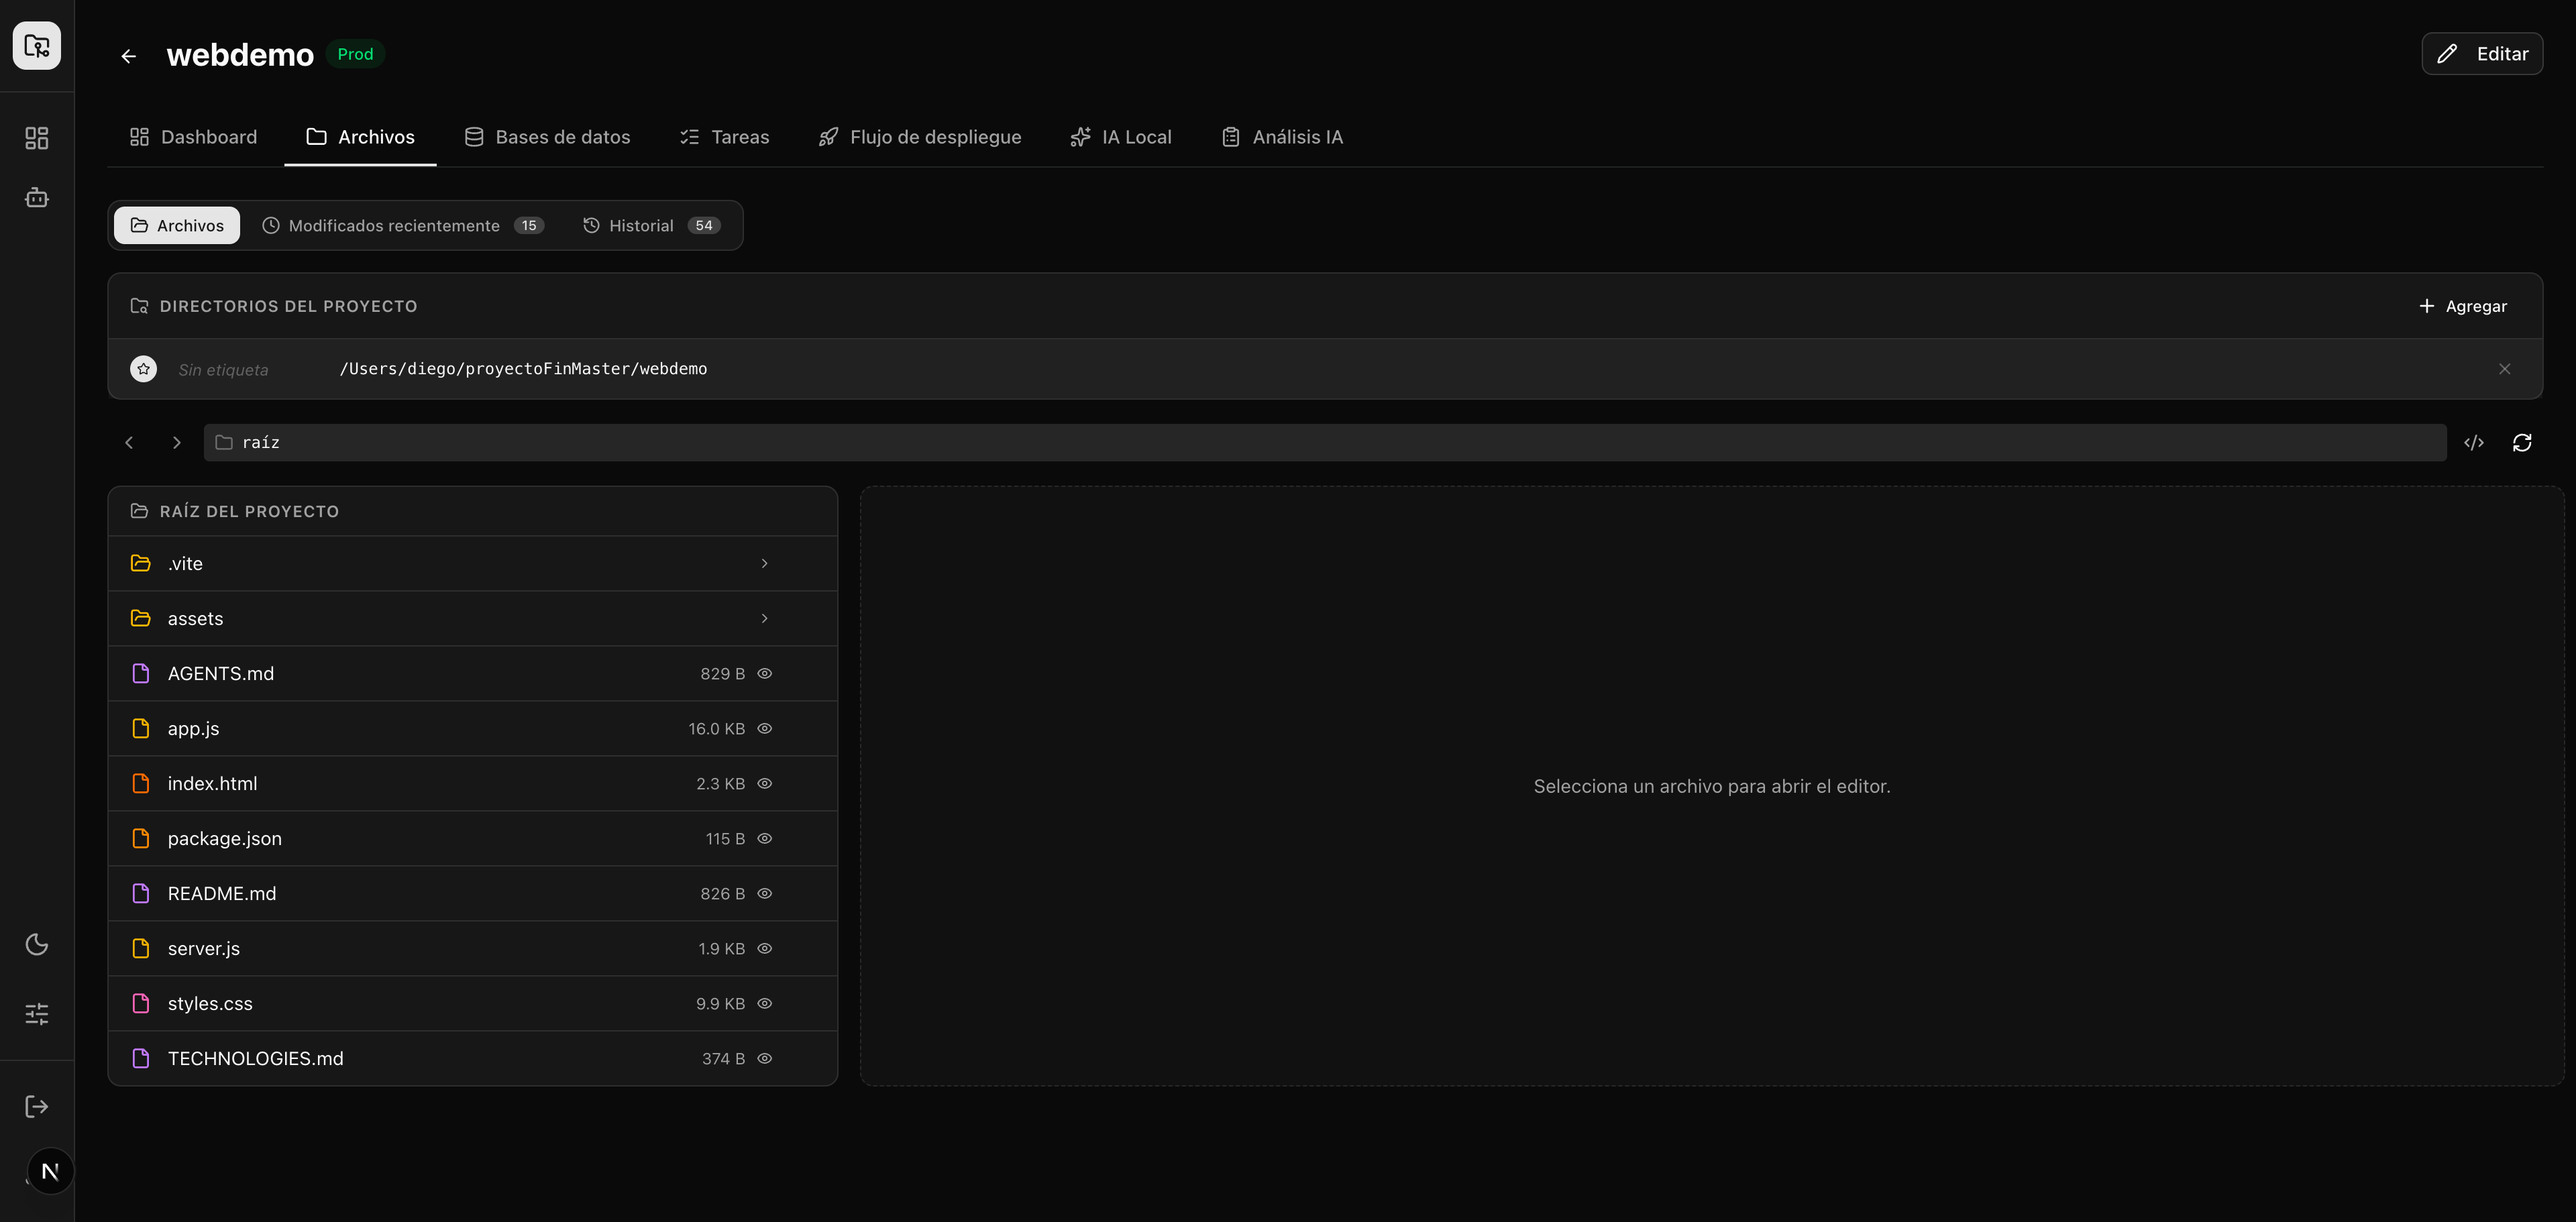Expand the assets folder
The width and height of the screenshot is (2576, 1222).
pos(765,618)
